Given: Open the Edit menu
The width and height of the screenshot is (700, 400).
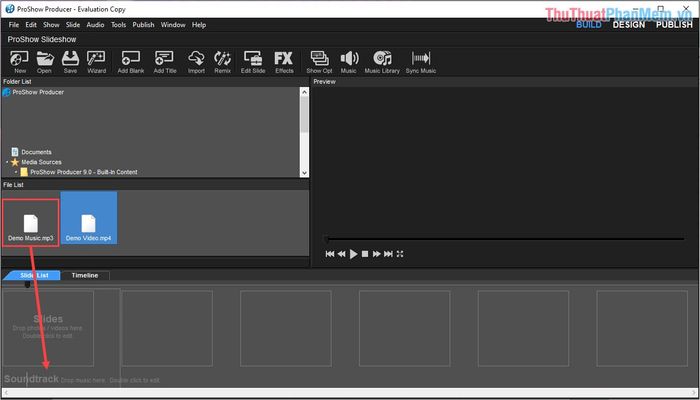Looking at the screenshot, I should pyautogui.click(x=31, y=25).
